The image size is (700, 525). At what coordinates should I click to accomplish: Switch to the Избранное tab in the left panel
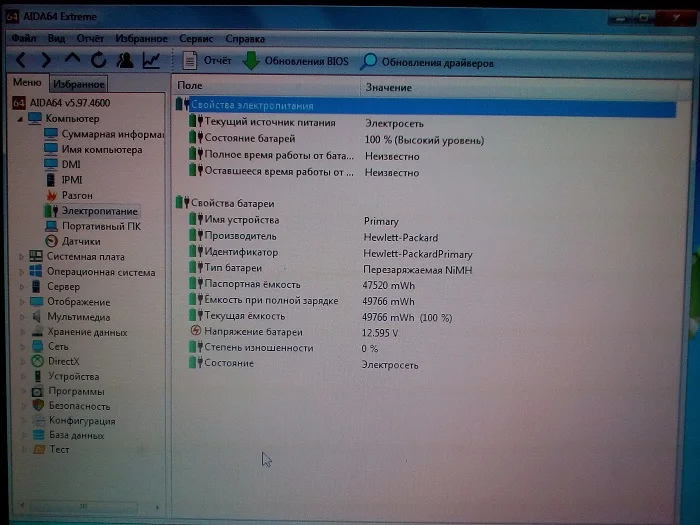[79, 84]
